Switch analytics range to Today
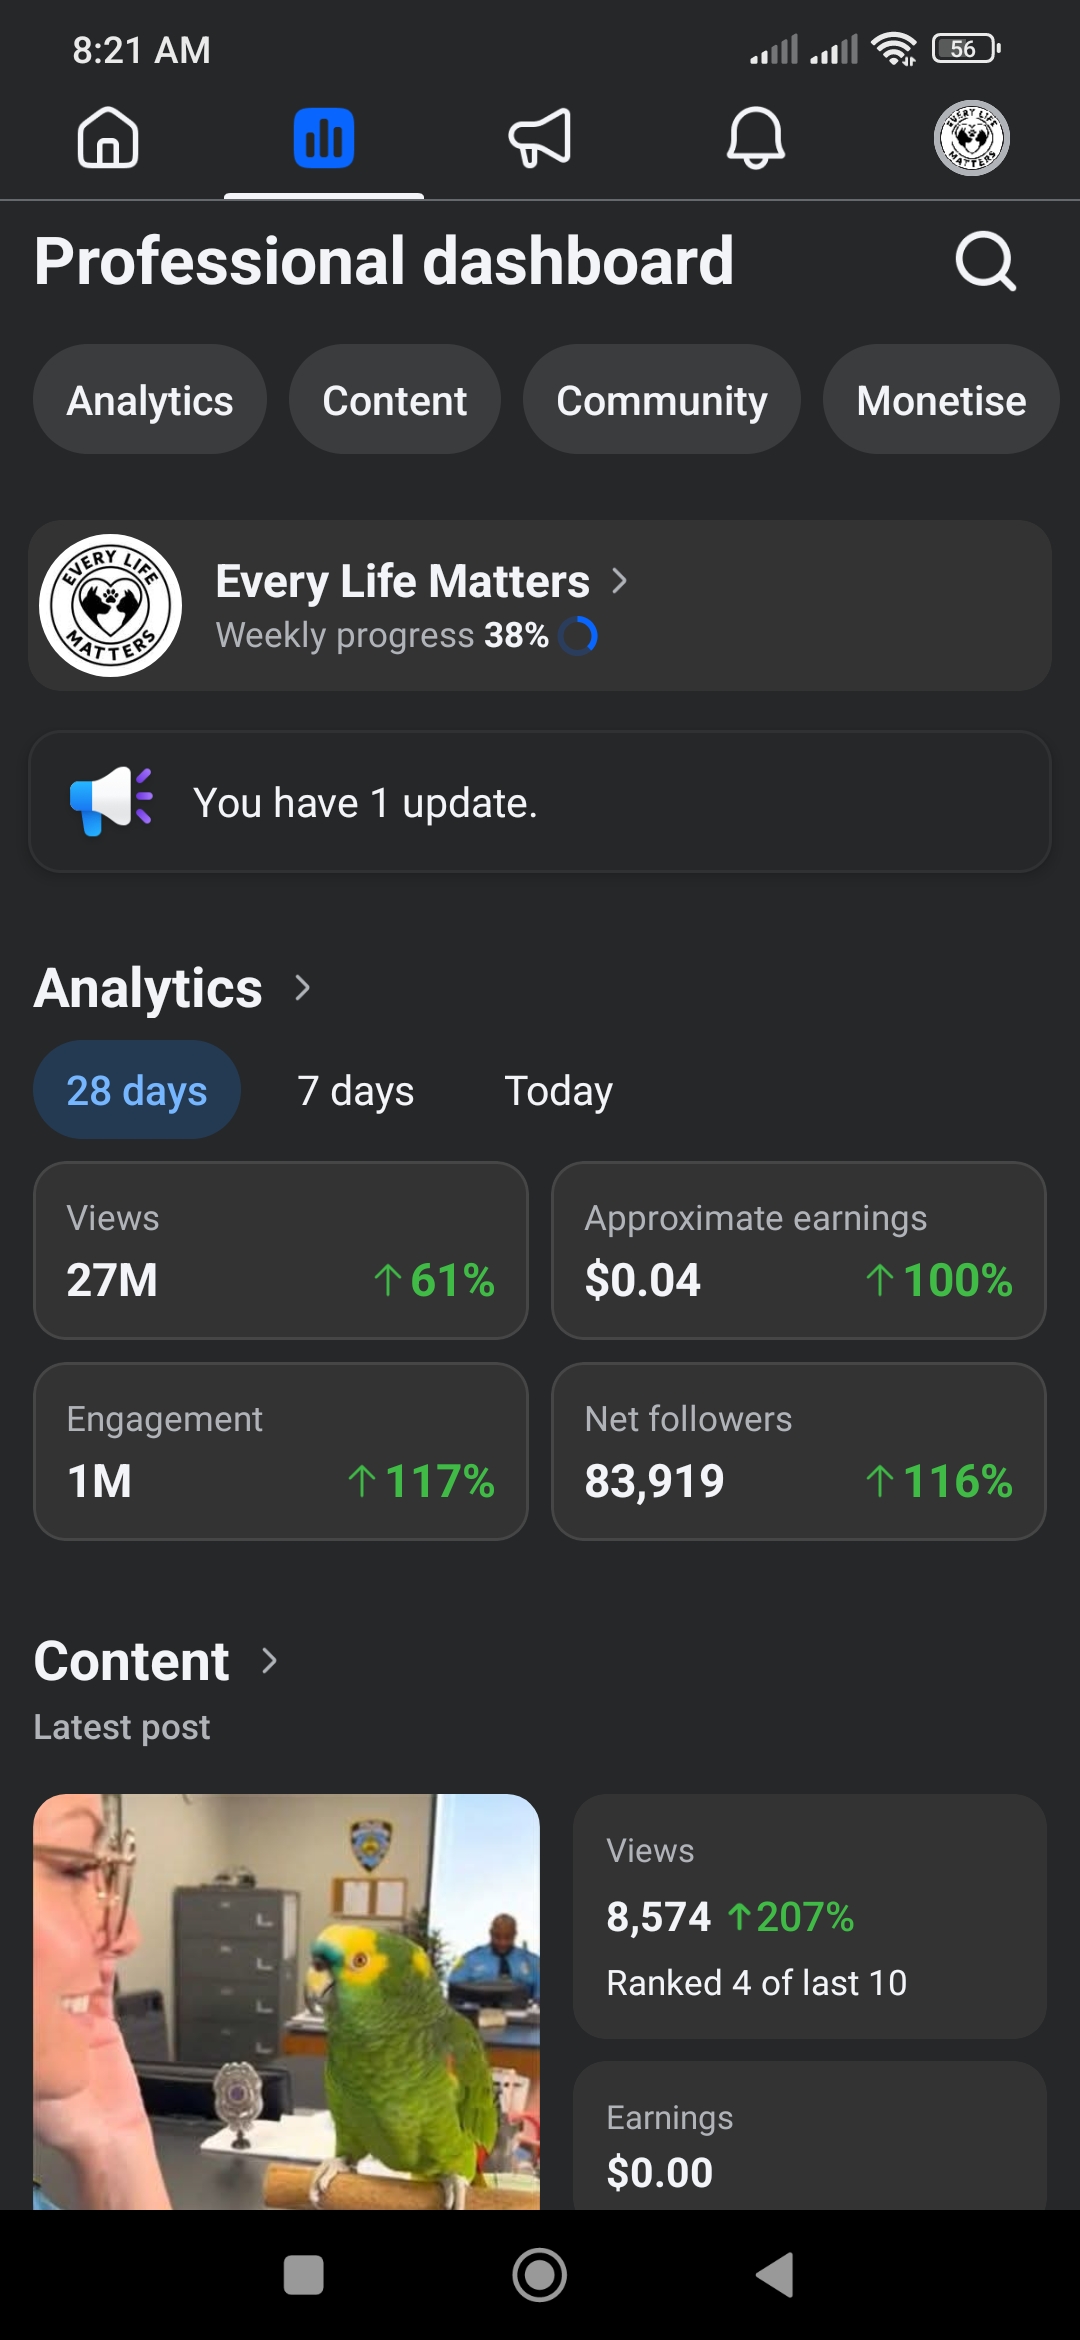The width and height of the screenshot is (1080, 2340). pyautogui.click(x=558, y=1090)
